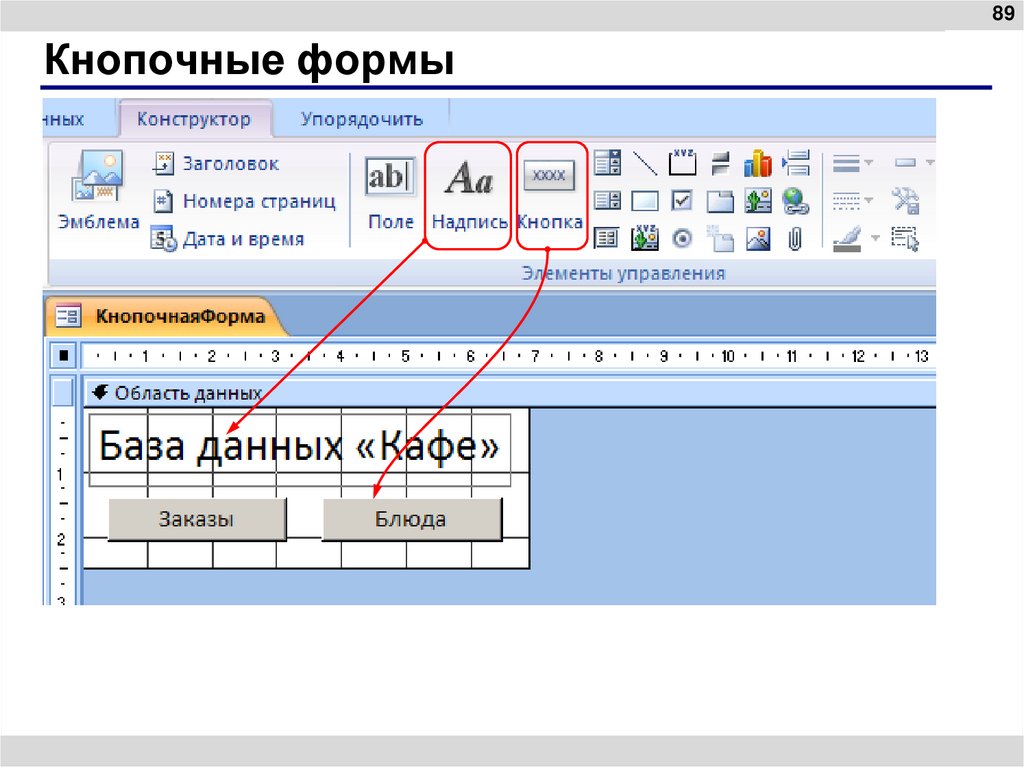Select the Кнопка (Button) tool
Viewport: 1024px width, 767px height.
[551, 180]
